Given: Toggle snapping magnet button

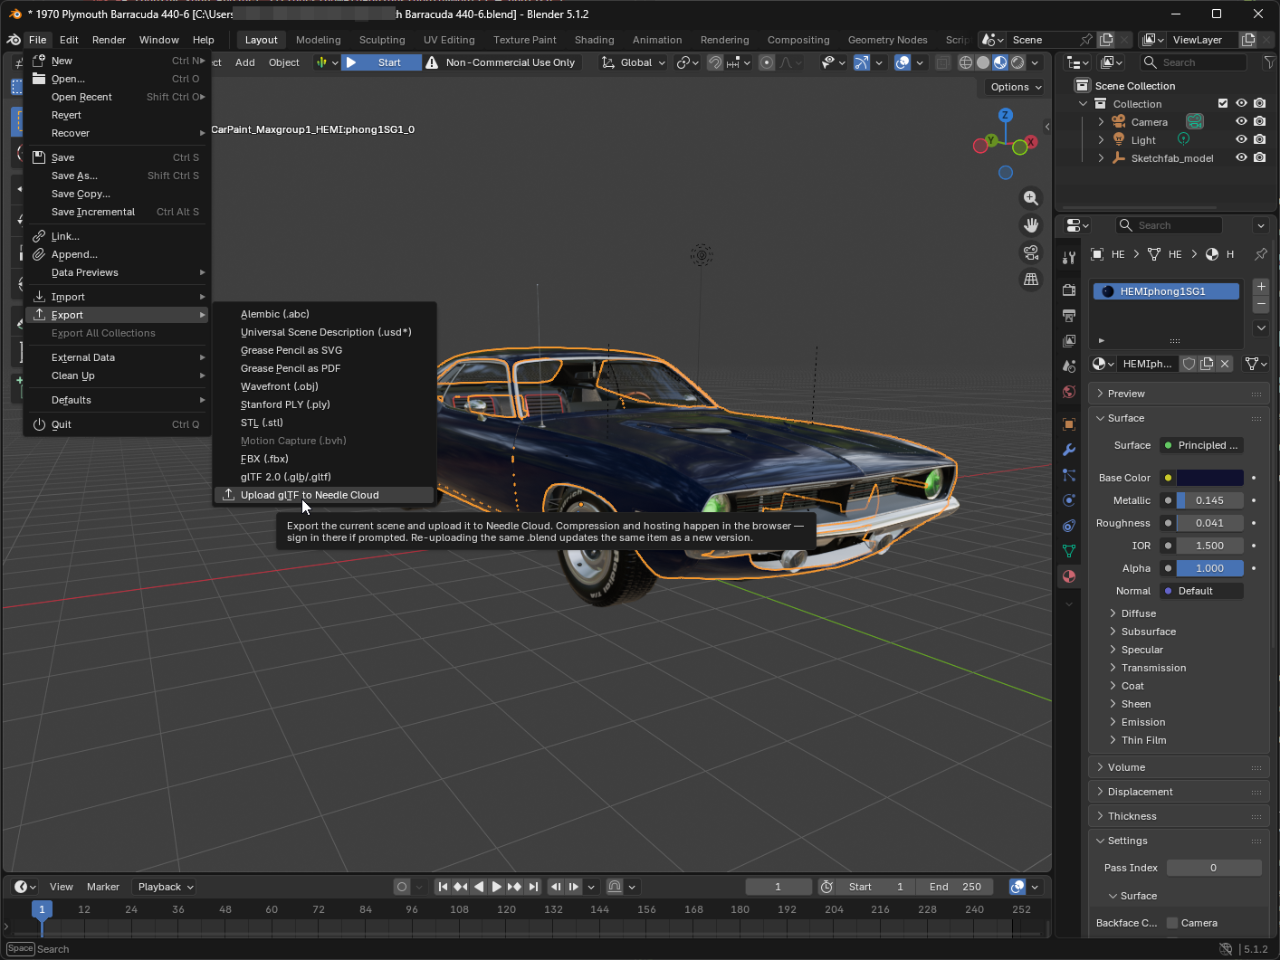Looking at the screenshot, I should click(x=715, y=62).
